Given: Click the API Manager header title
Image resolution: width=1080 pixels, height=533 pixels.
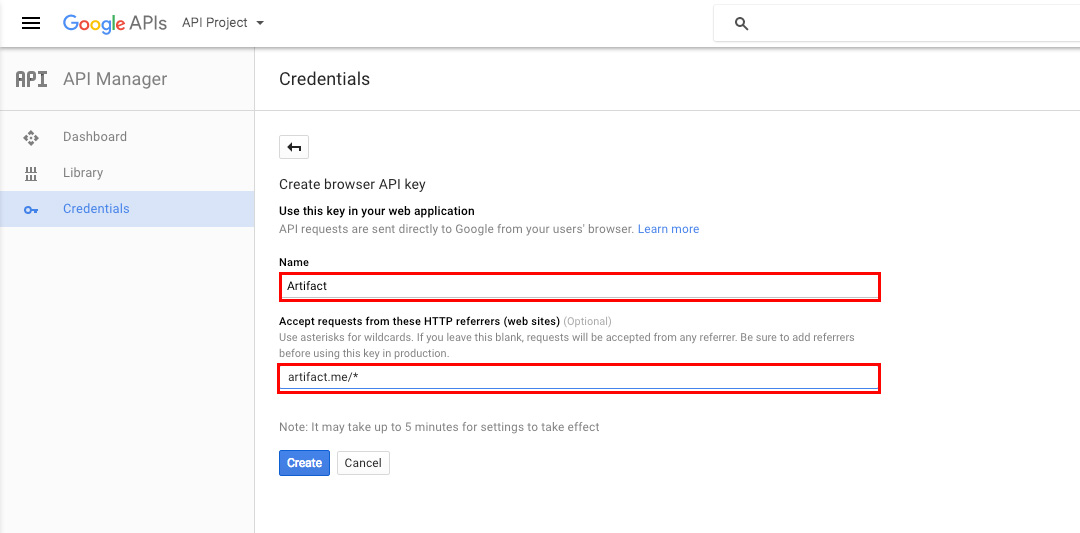Looking at the screenshot, I should tap(115, 79).
